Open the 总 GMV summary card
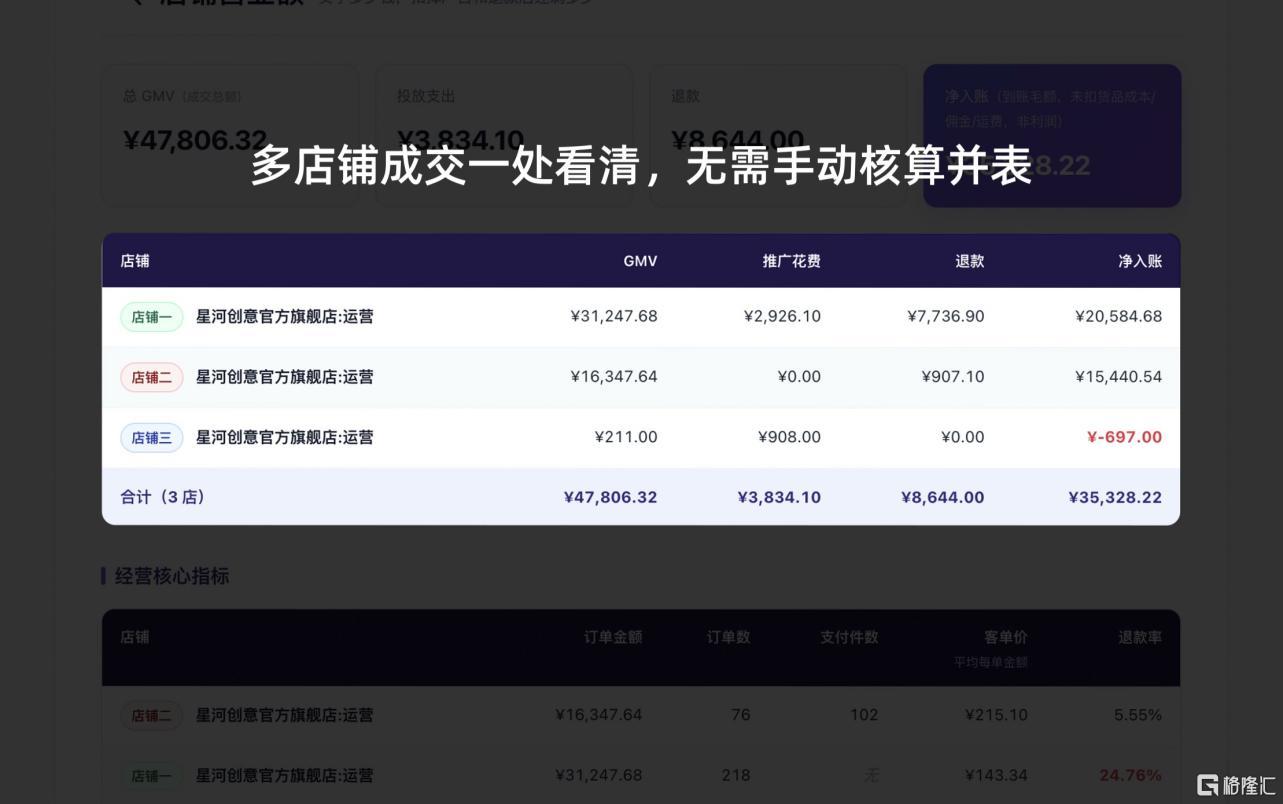The height and width of the screenshot is (804, 1283). (x=230, y=136)
